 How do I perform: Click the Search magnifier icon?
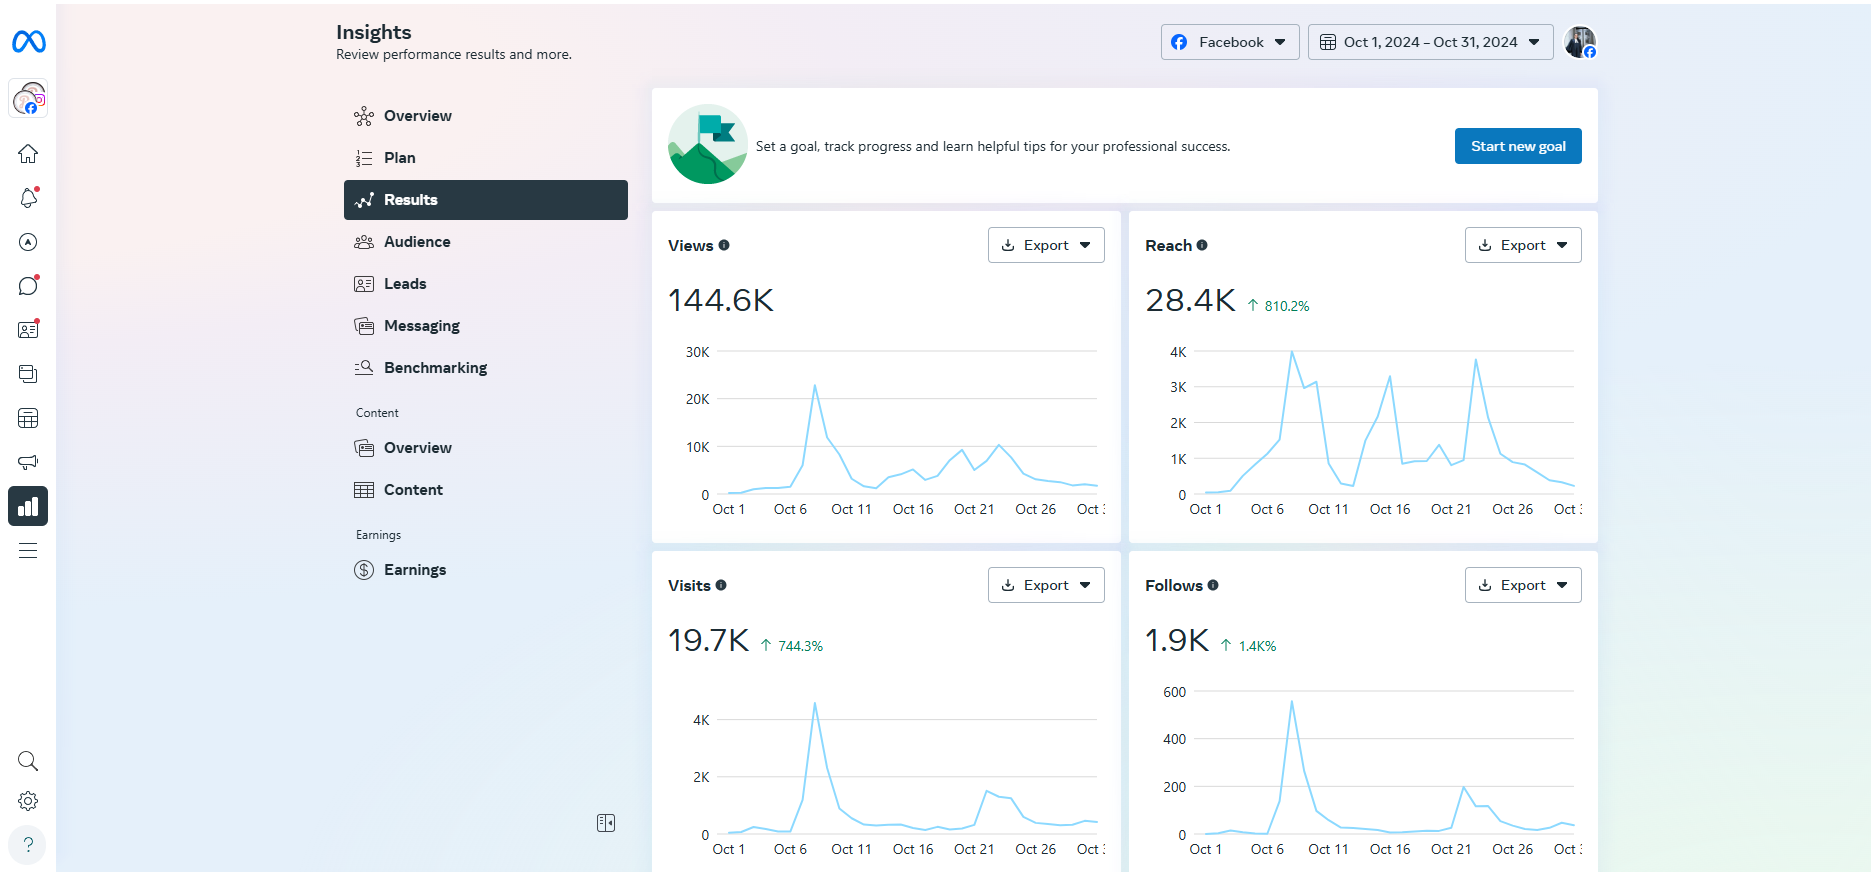[x=28, y=761]
